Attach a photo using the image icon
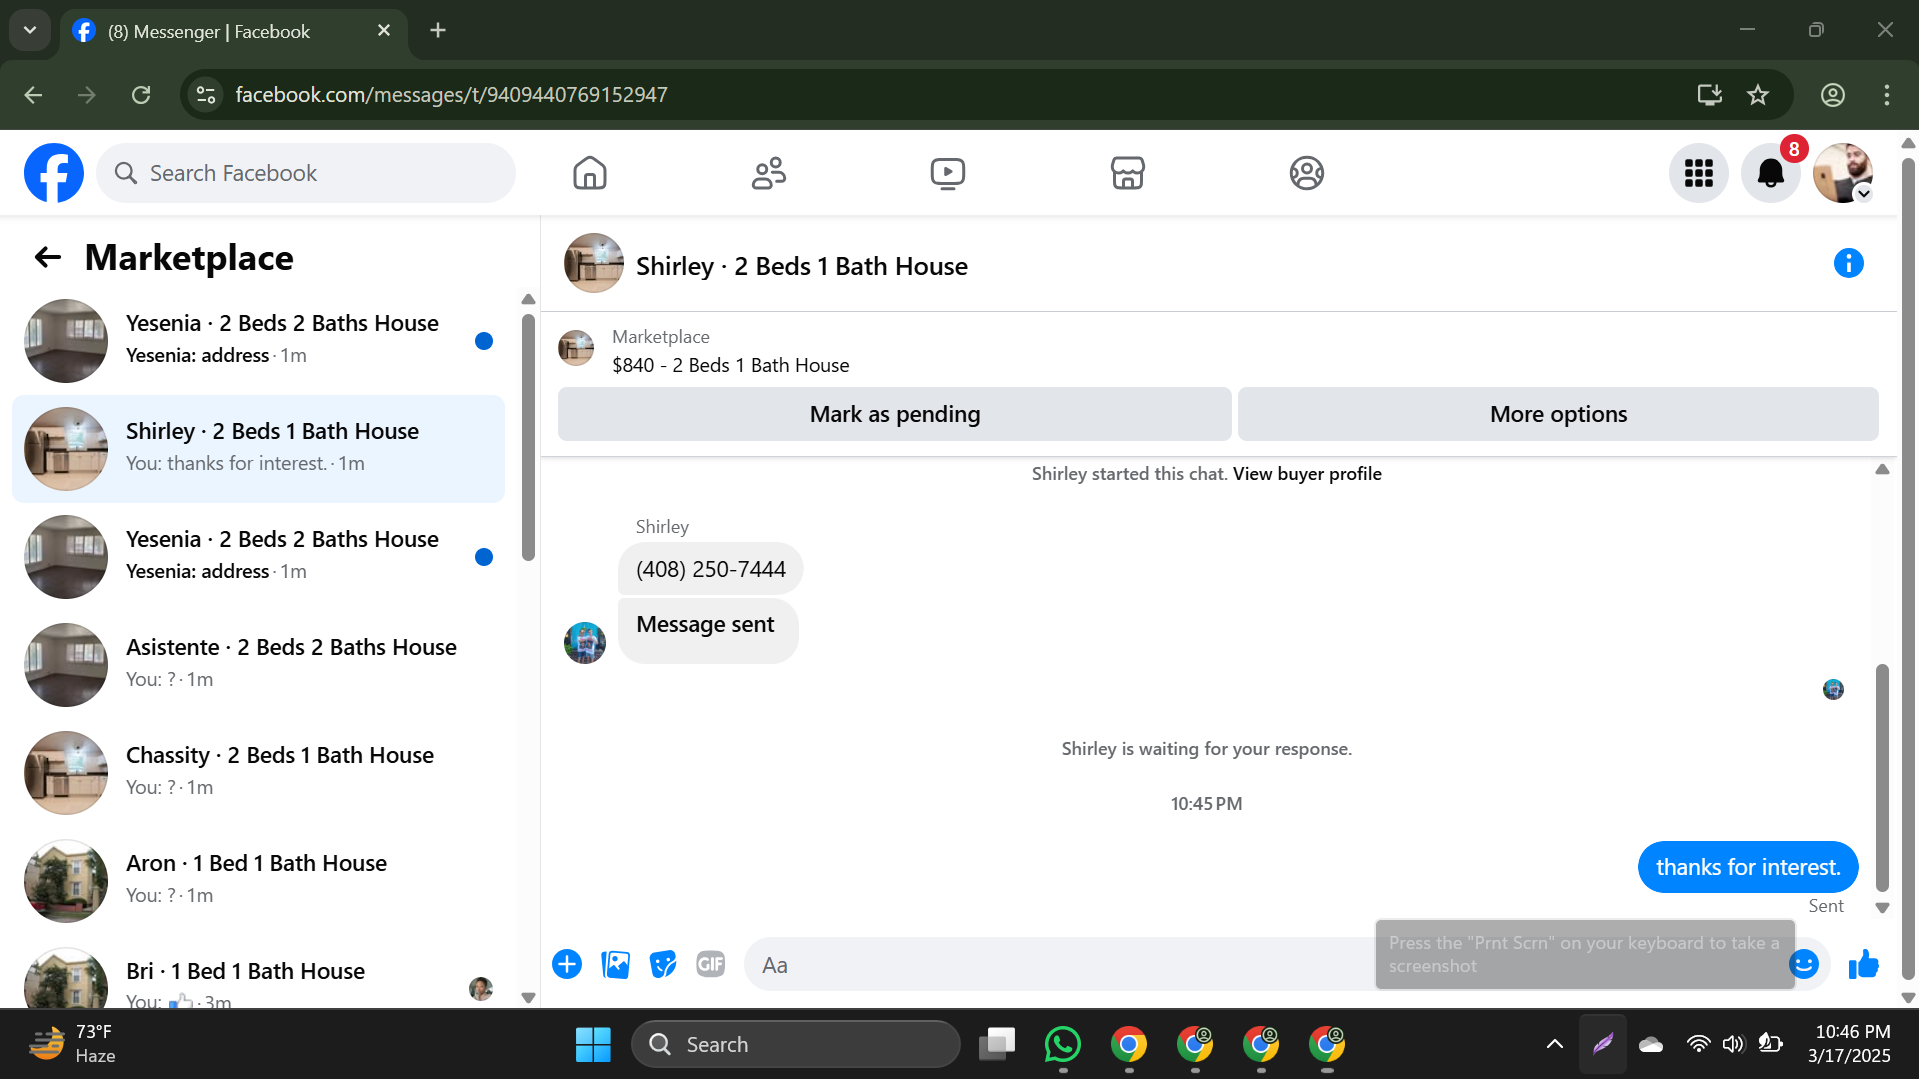 pyautogui.click(x=615, y=964)
